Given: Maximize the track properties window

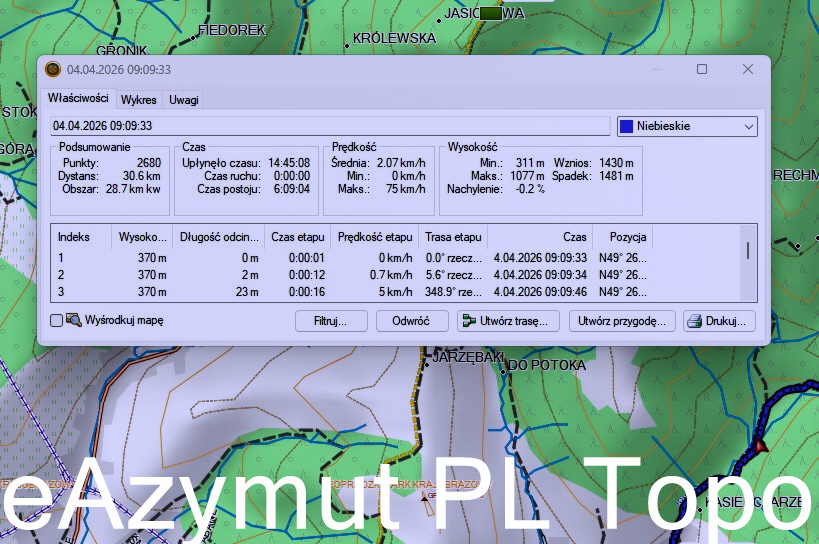Looking at the screenshot, I should [x=702, y=69].
